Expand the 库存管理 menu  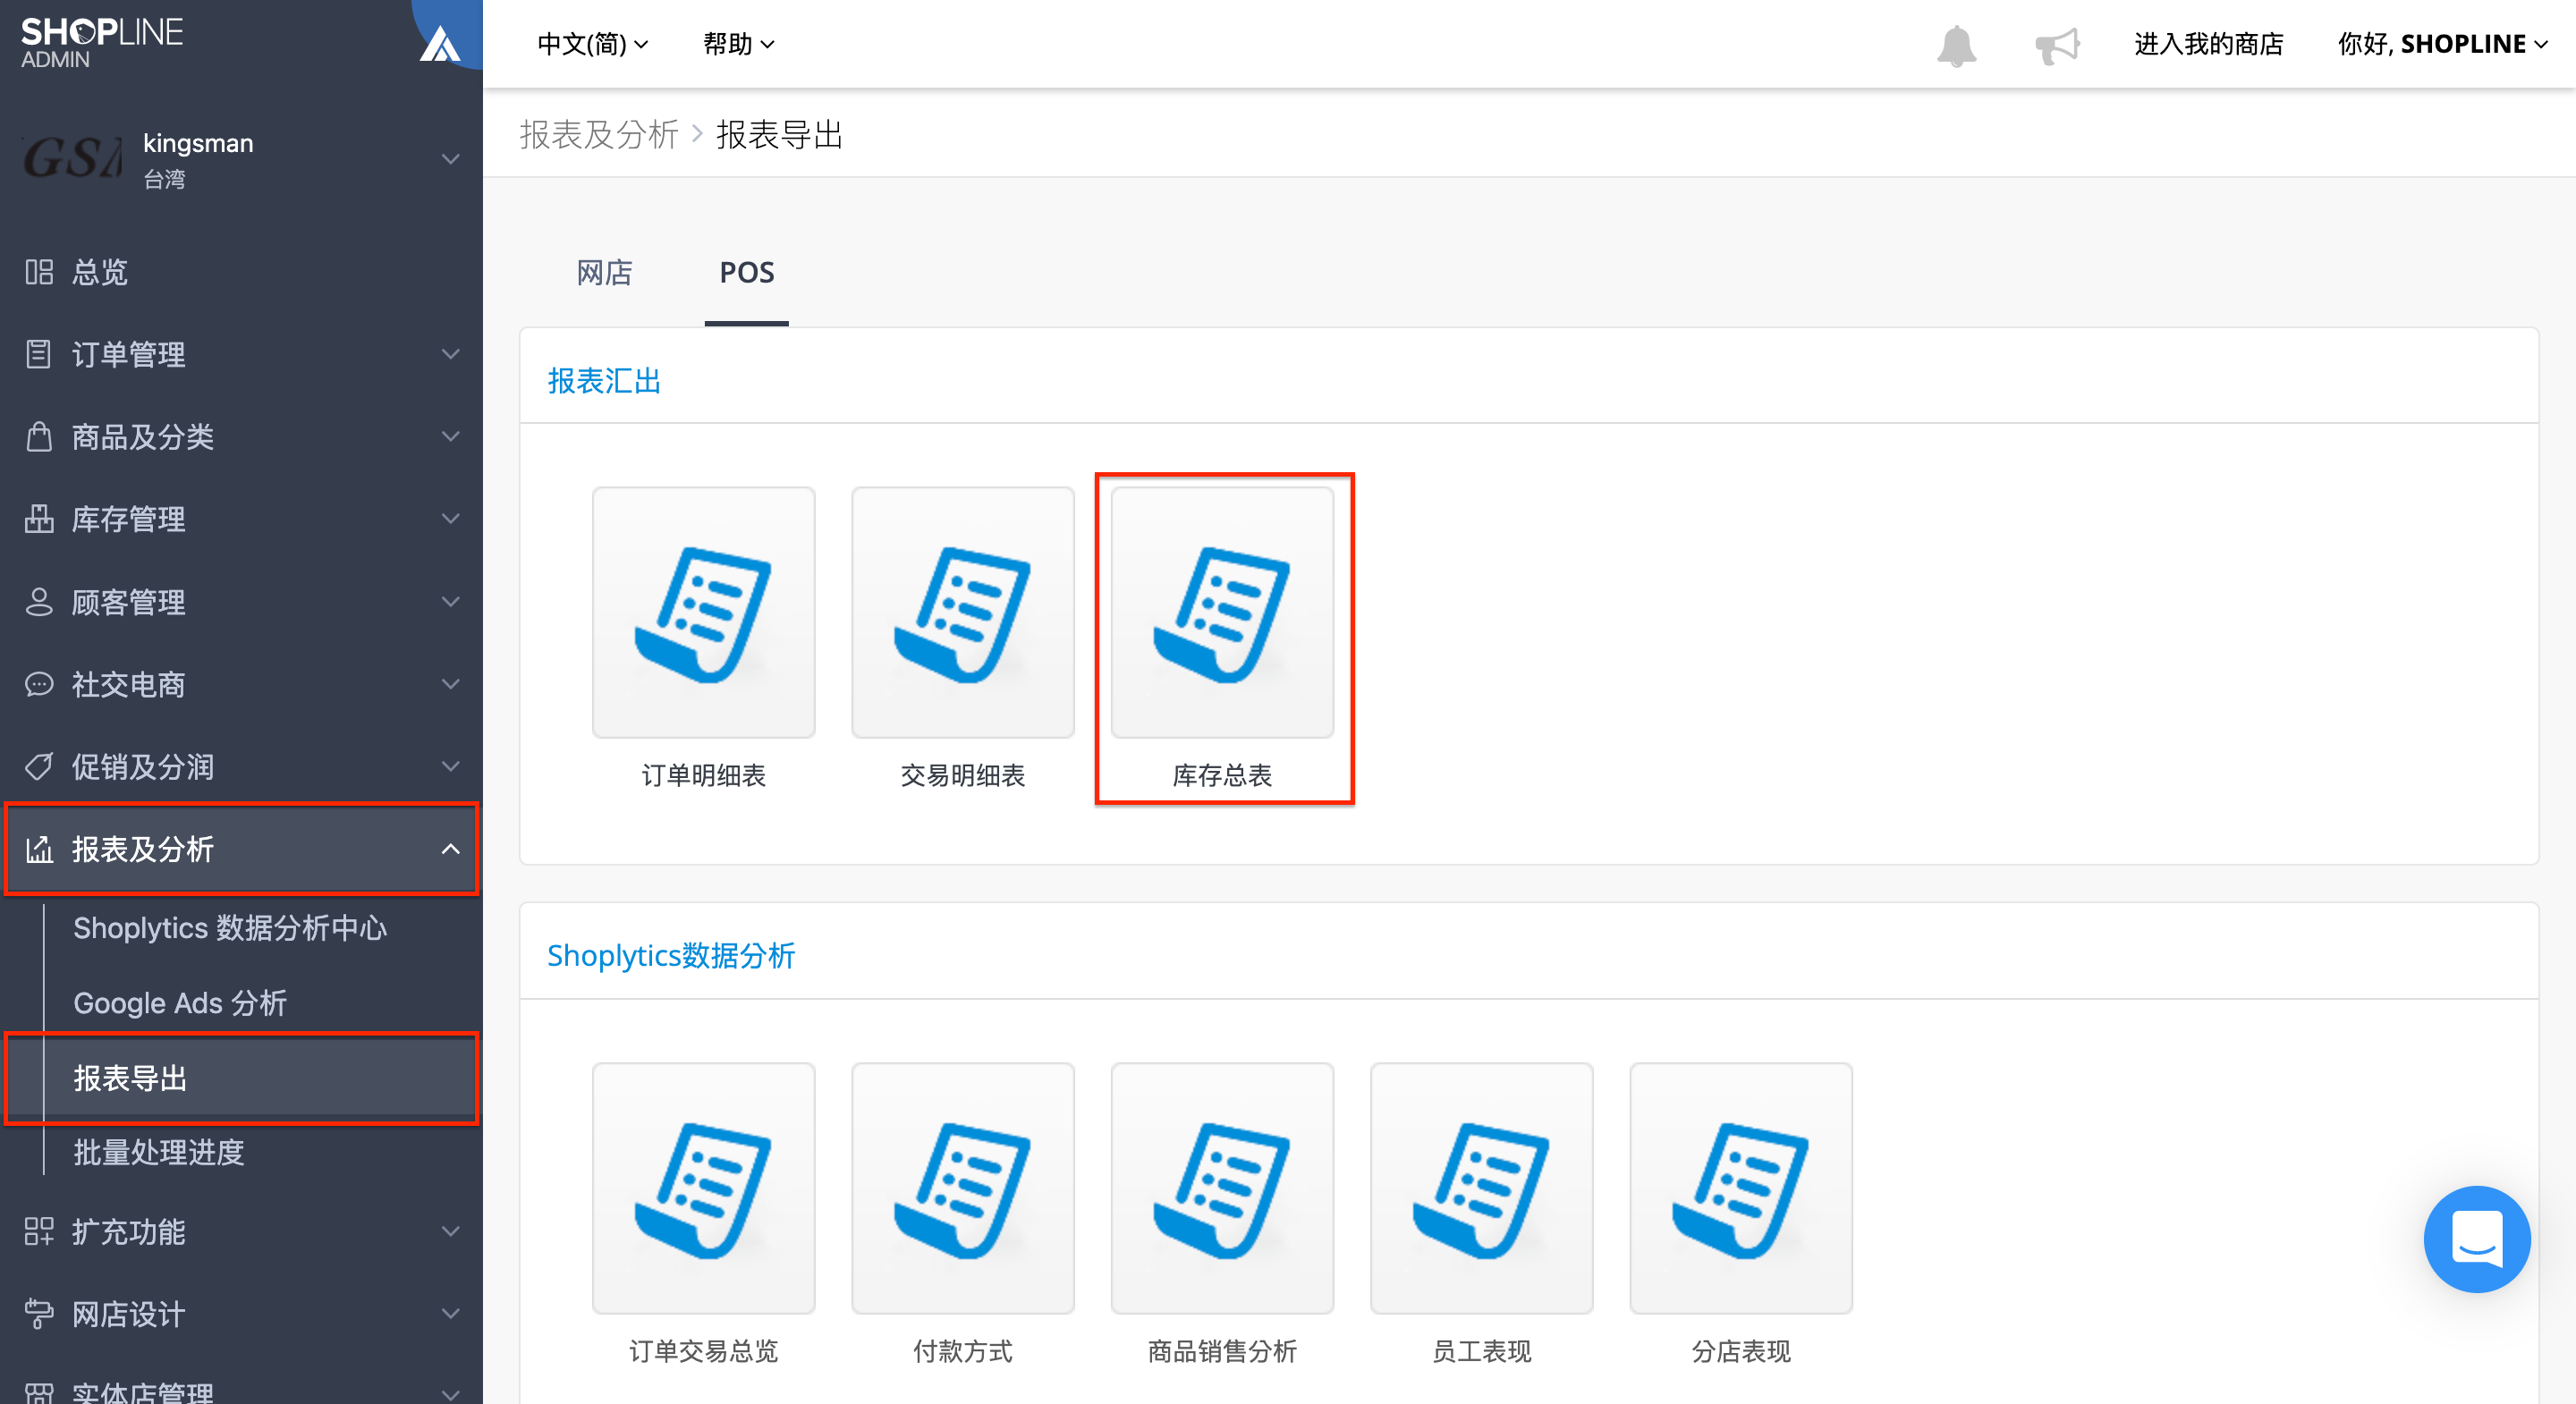[241, 519]
